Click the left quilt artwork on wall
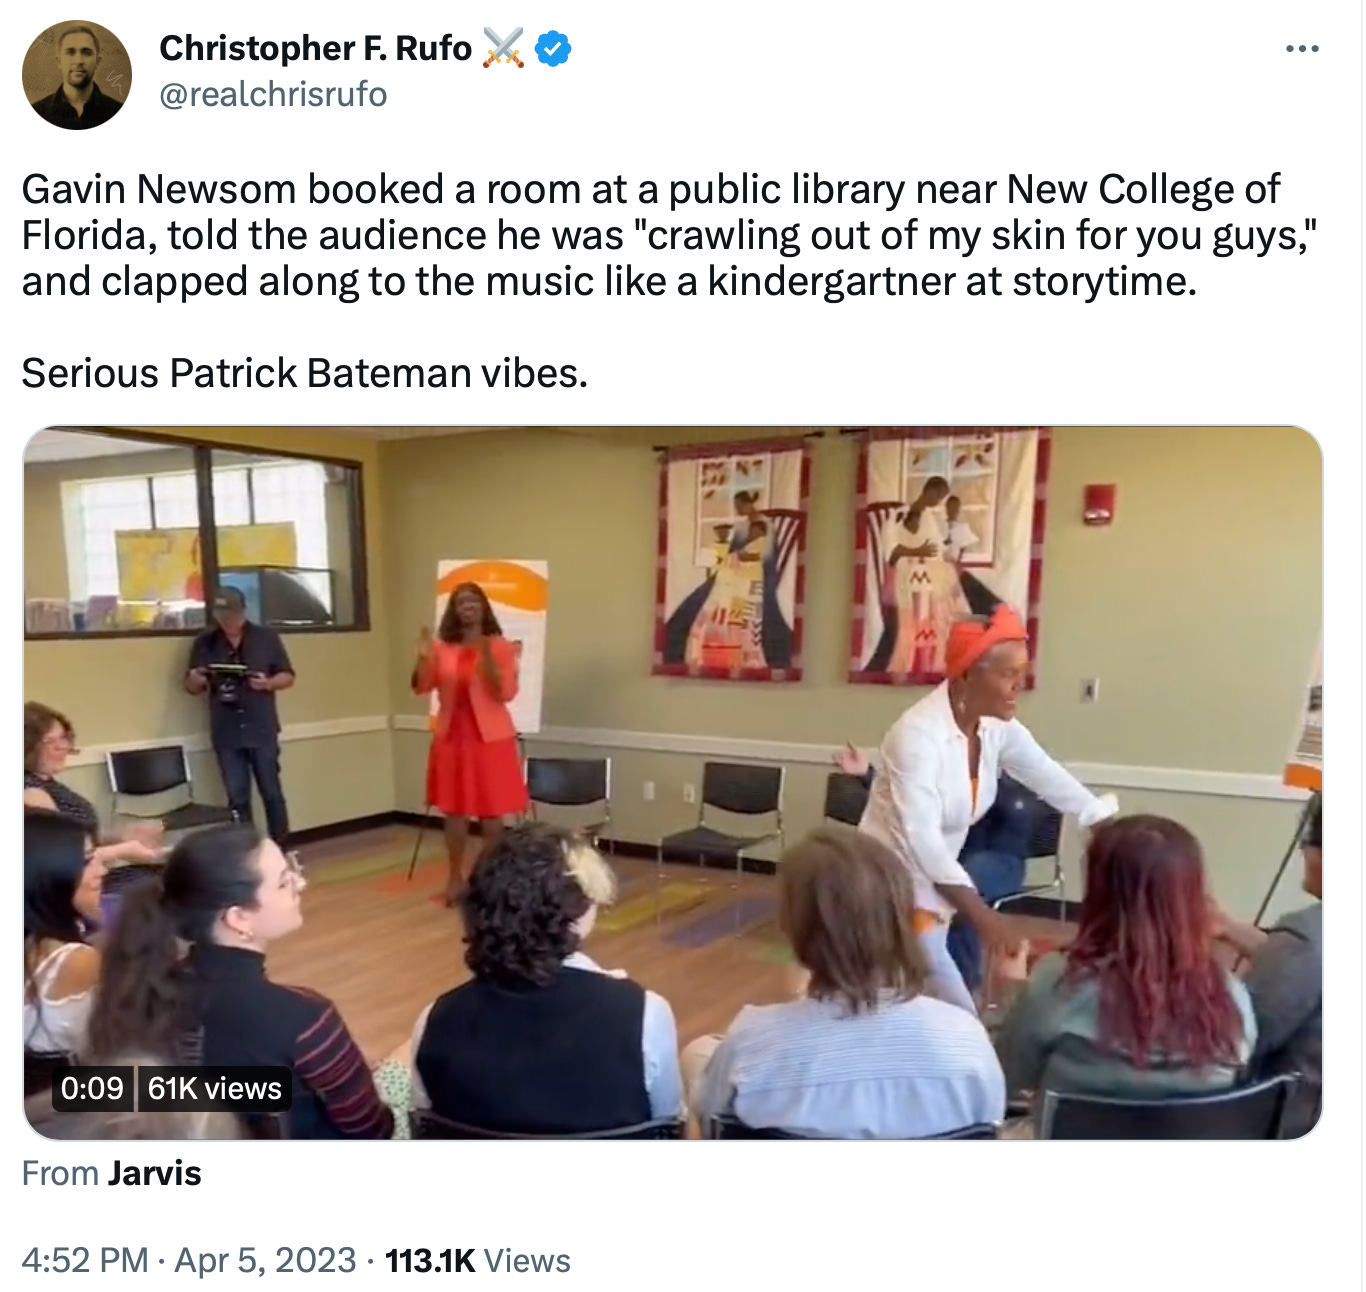This screenshot has width=1366, height=1292. coord(733,560)
